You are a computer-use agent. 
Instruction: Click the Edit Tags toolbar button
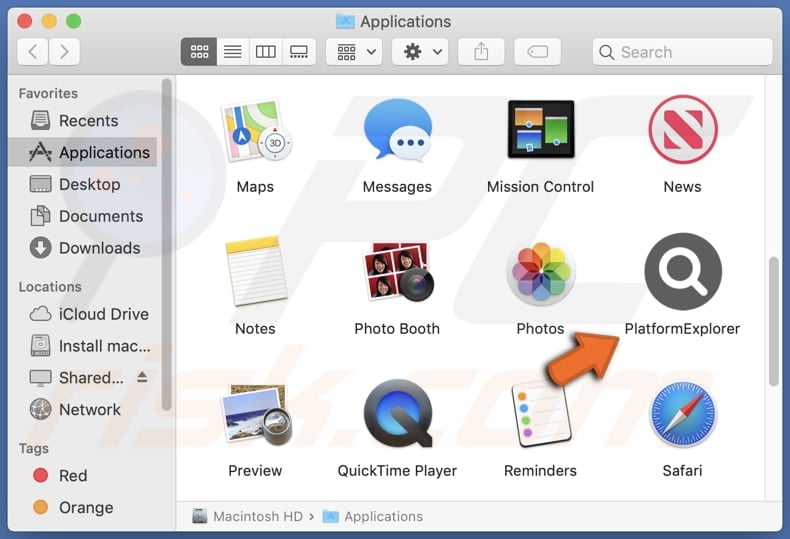(538, 51)
